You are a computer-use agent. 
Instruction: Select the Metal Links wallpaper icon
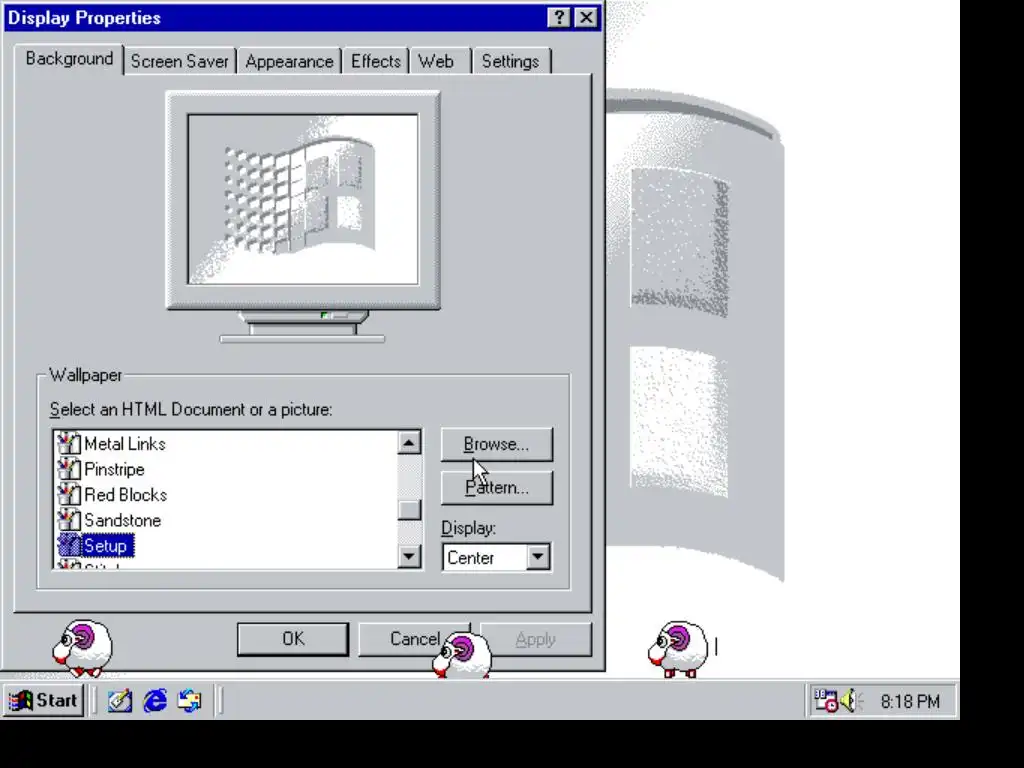click(x=69, y=443)
